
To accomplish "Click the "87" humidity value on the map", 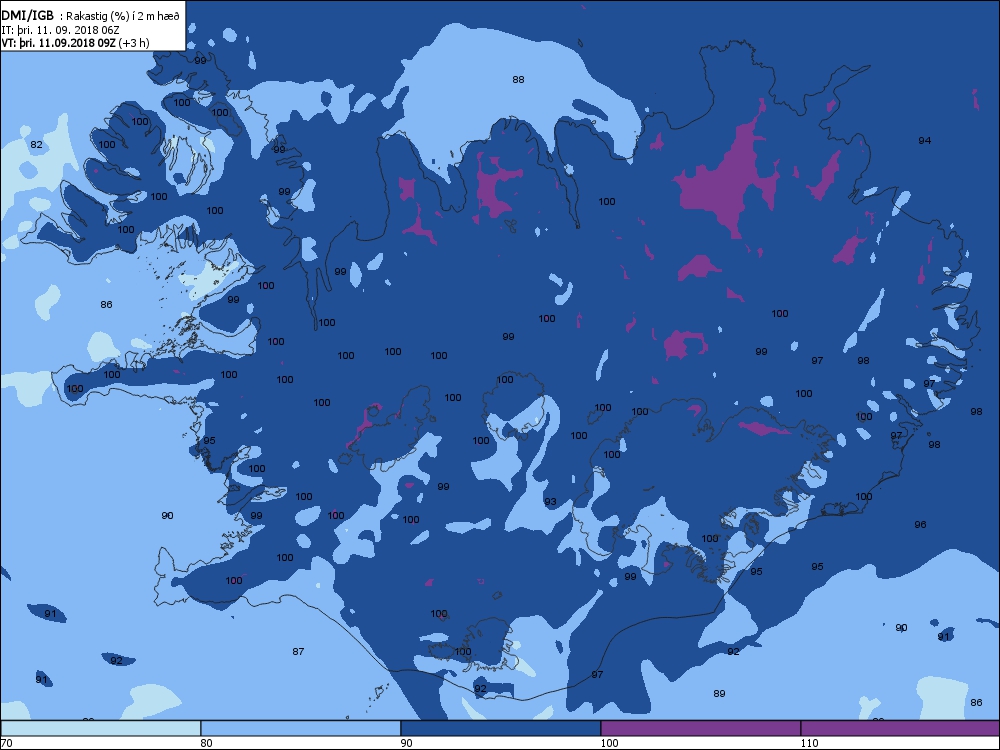I will 298,652.
